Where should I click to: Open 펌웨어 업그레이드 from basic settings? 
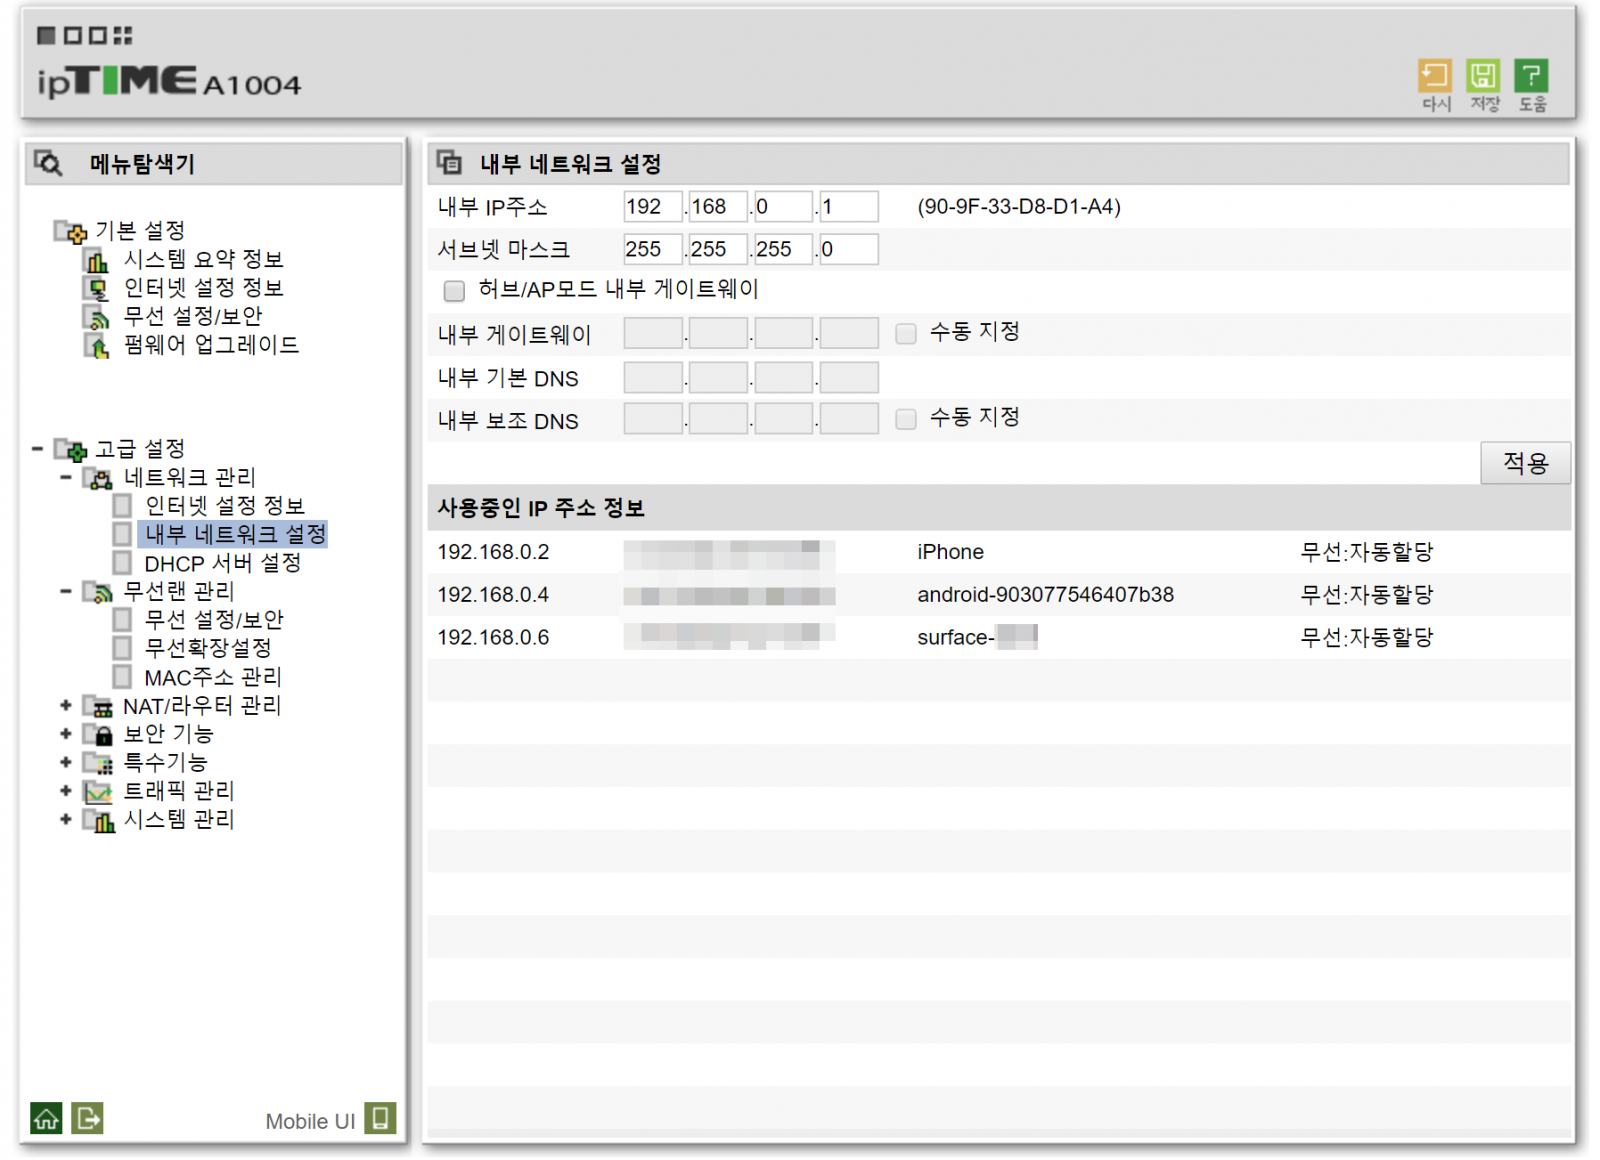(210, 345)
